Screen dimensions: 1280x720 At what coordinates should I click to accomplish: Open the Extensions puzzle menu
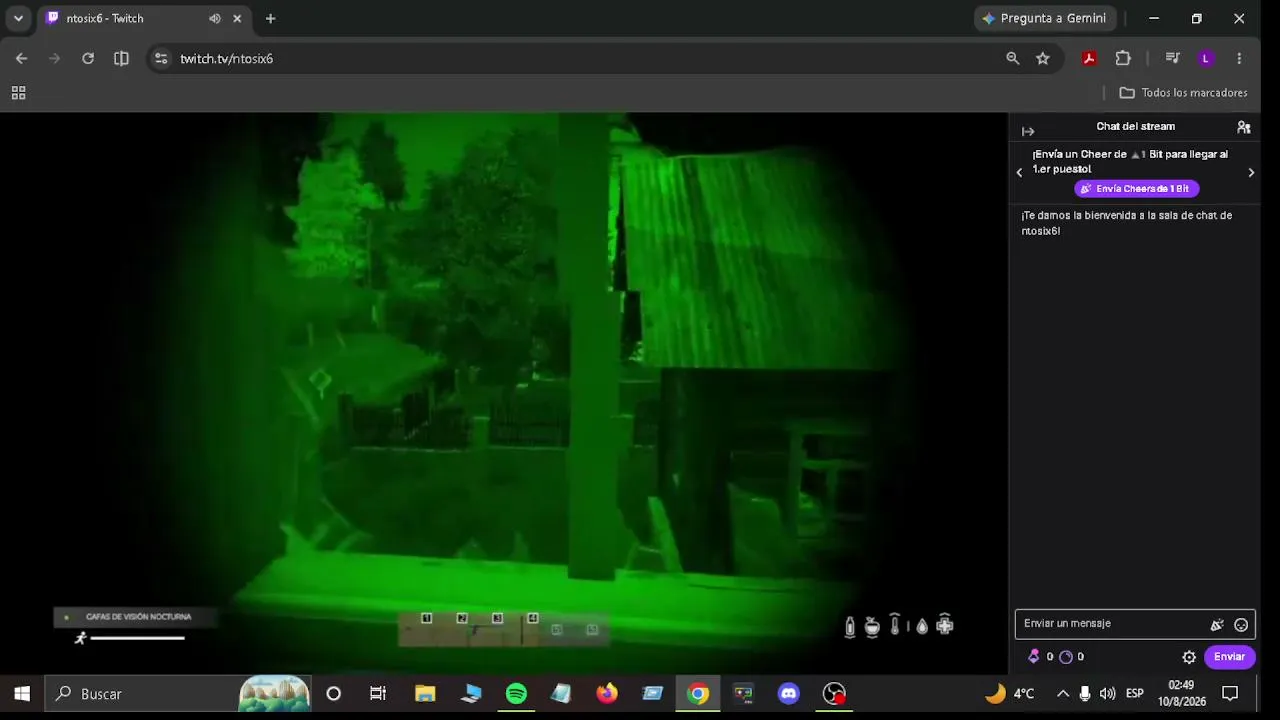(x=1123, y=58)
